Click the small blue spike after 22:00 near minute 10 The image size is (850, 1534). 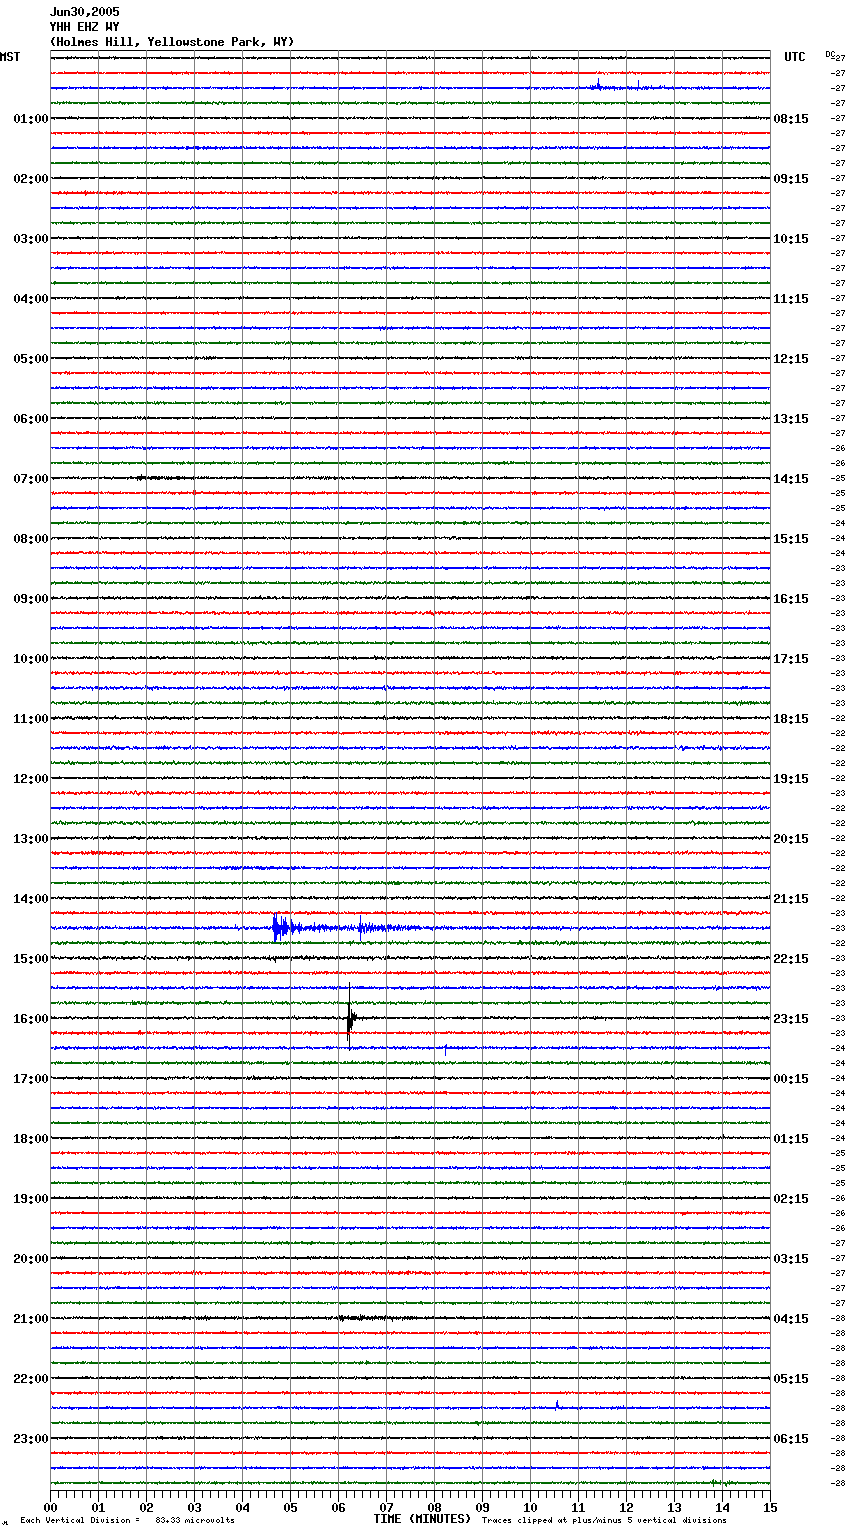(x=557, y=1405)
